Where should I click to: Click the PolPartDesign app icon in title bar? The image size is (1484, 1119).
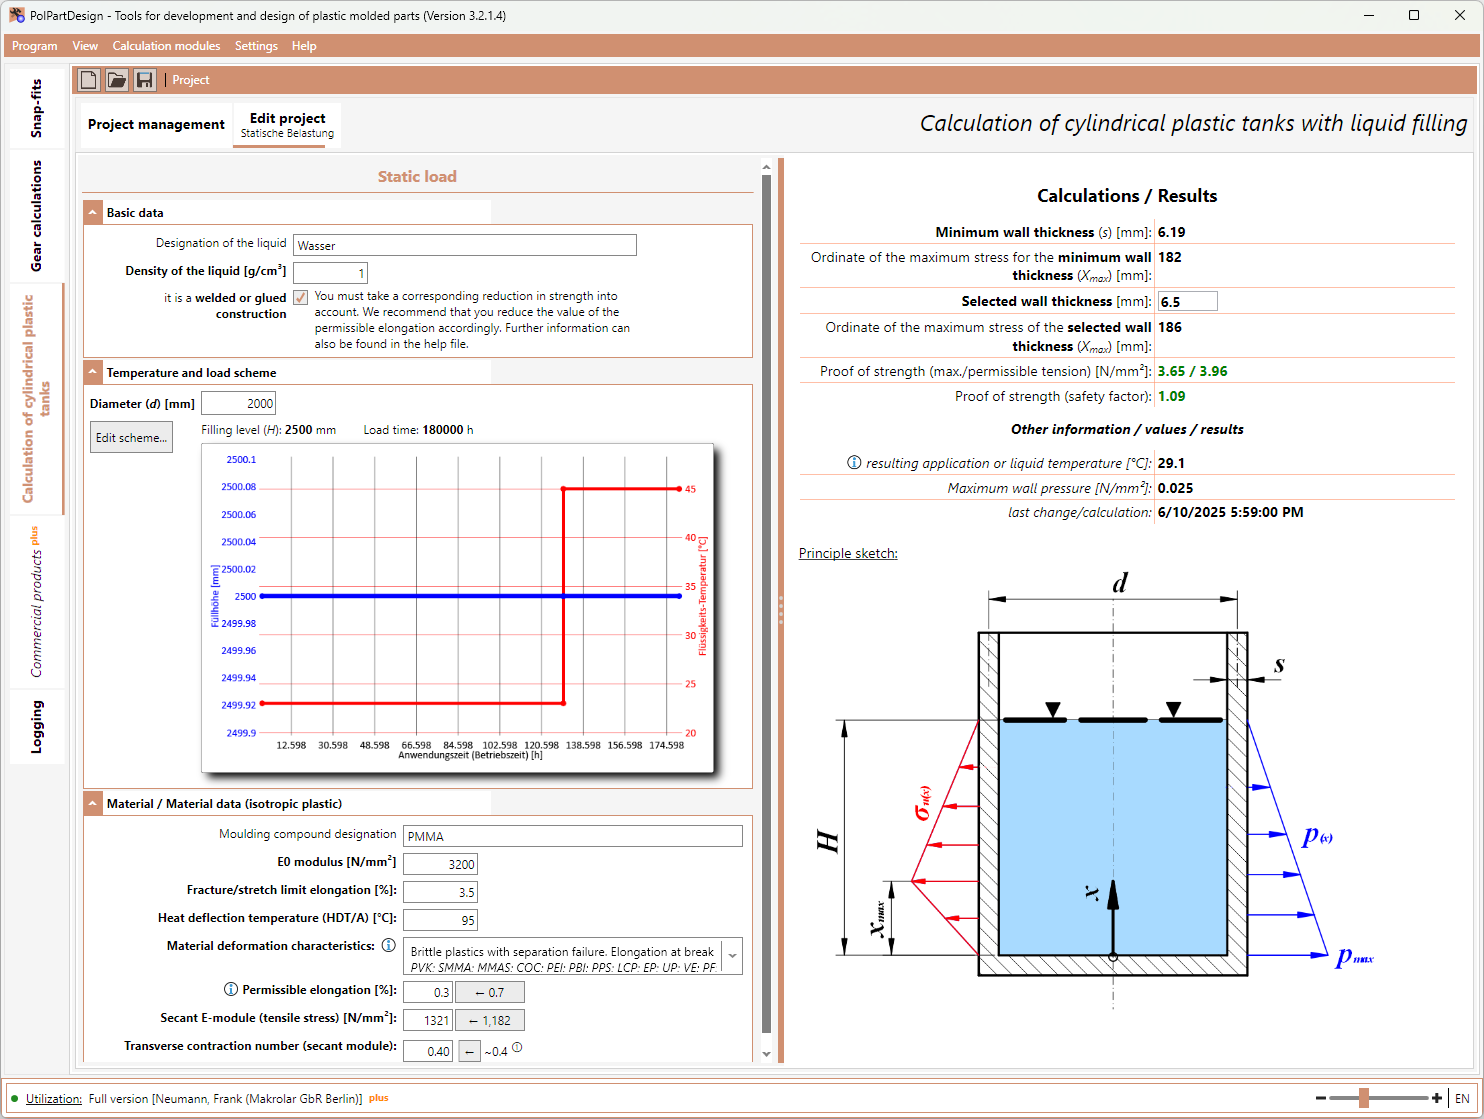17,15
